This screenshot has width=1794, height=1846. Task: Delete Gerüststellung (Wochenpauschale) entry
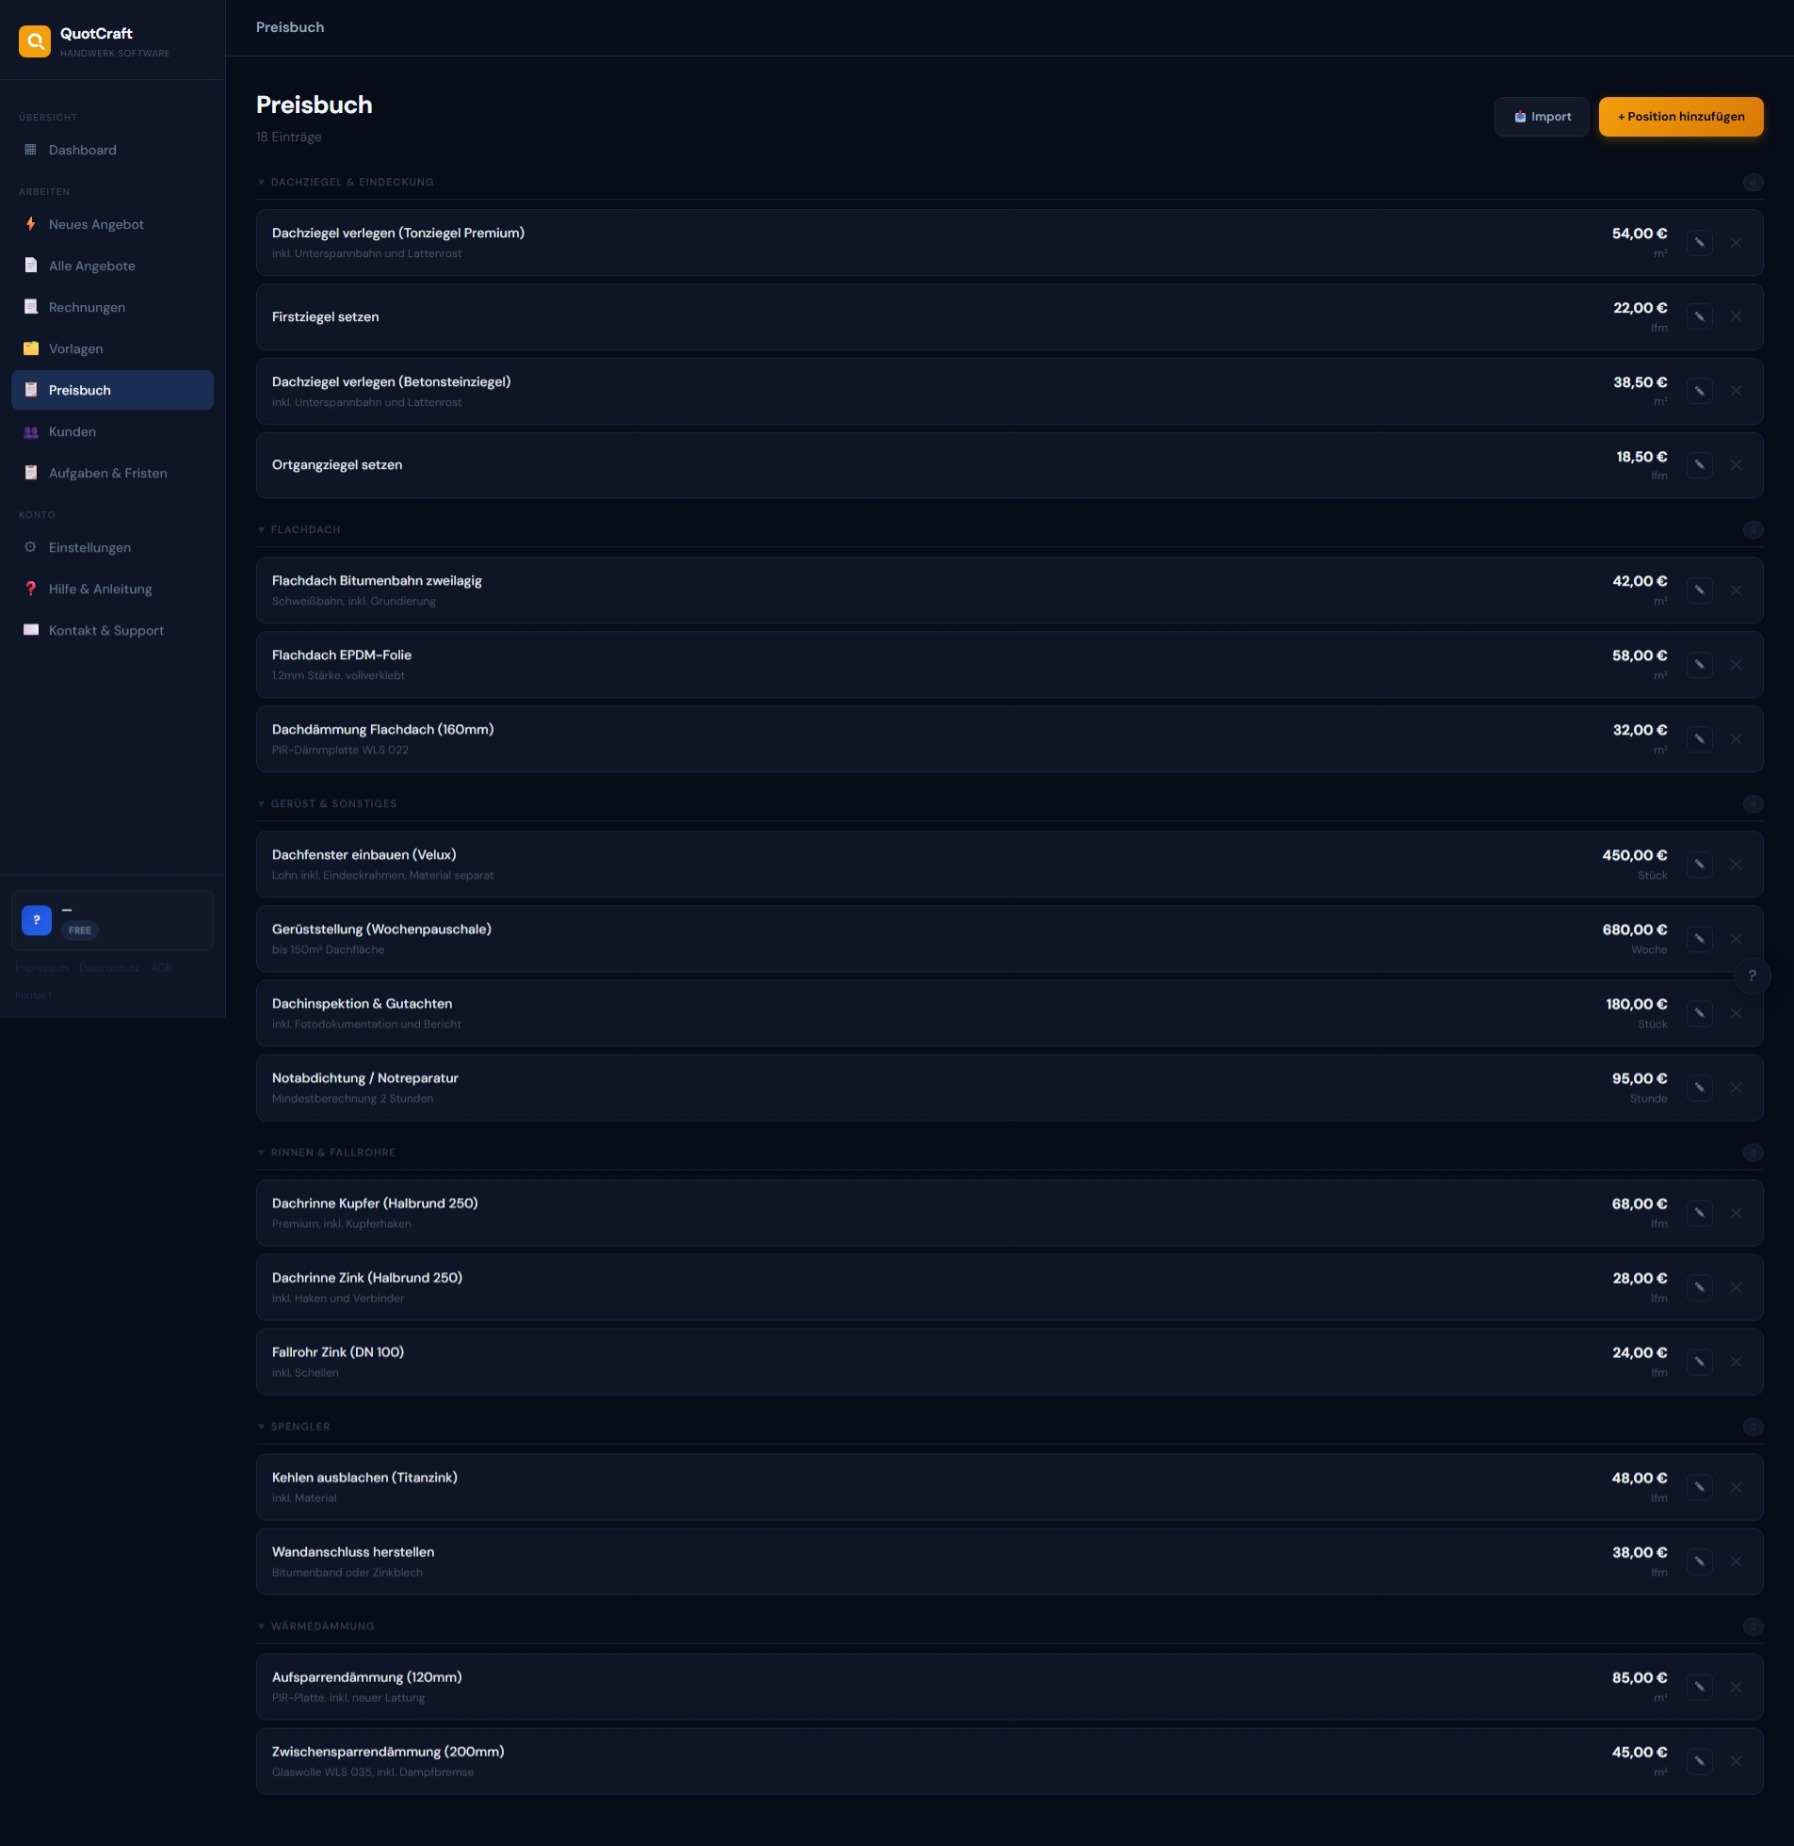[x=1736, y=938]
